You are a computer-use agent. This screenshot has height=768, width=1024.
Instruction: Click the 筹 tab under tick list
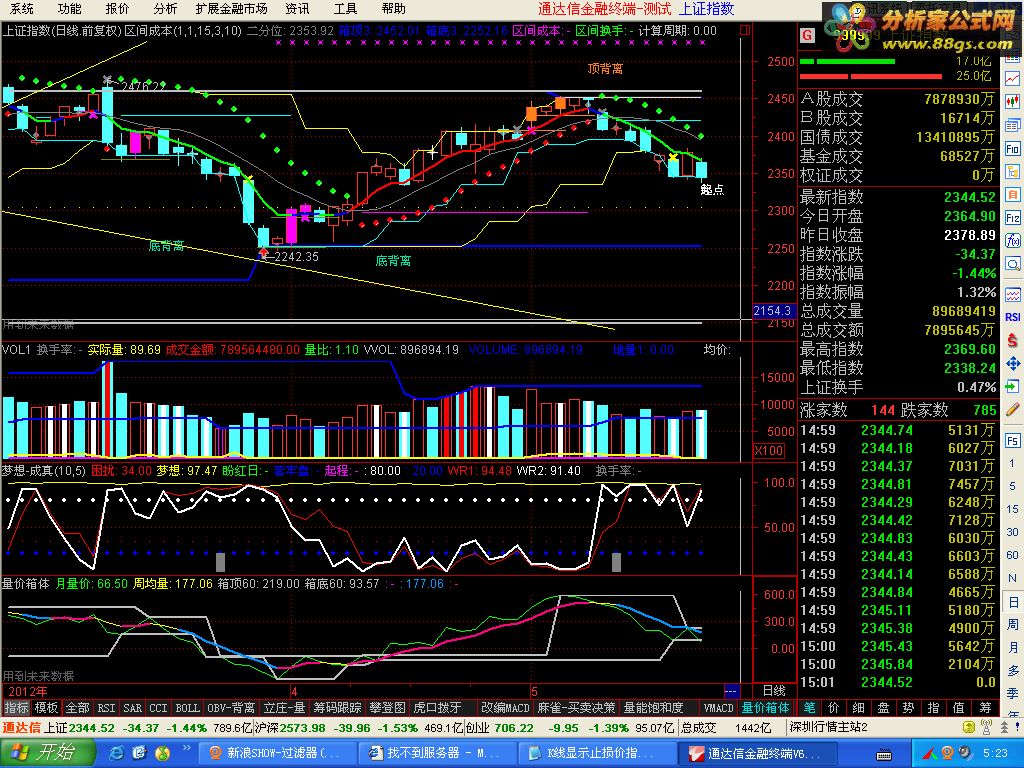pos(985,707)
